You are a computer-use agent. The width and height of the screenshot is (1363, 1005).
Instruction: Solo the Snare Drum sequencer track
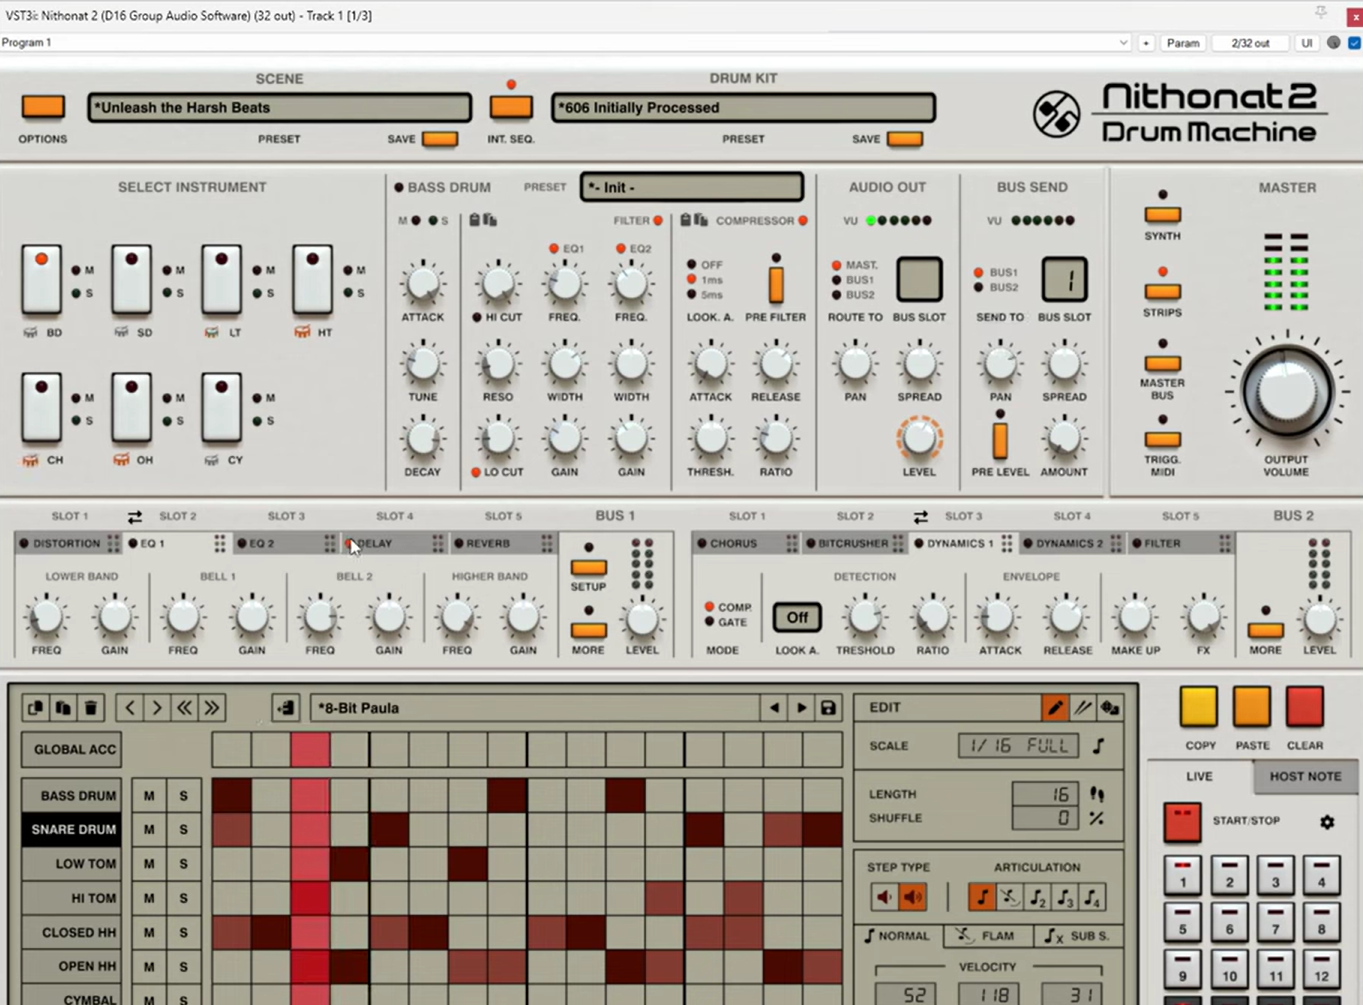click(183, 830)
